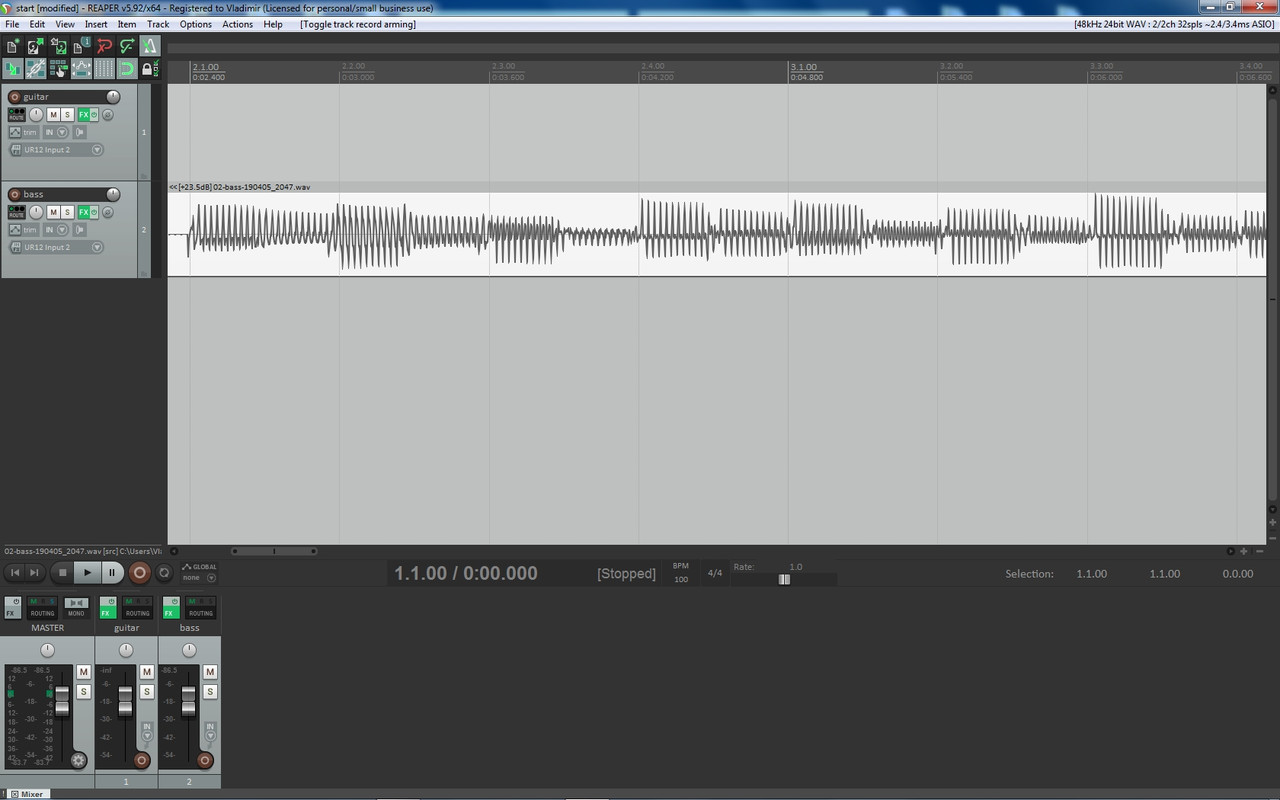Toggle the transport Repeat button

pos(164,573)
